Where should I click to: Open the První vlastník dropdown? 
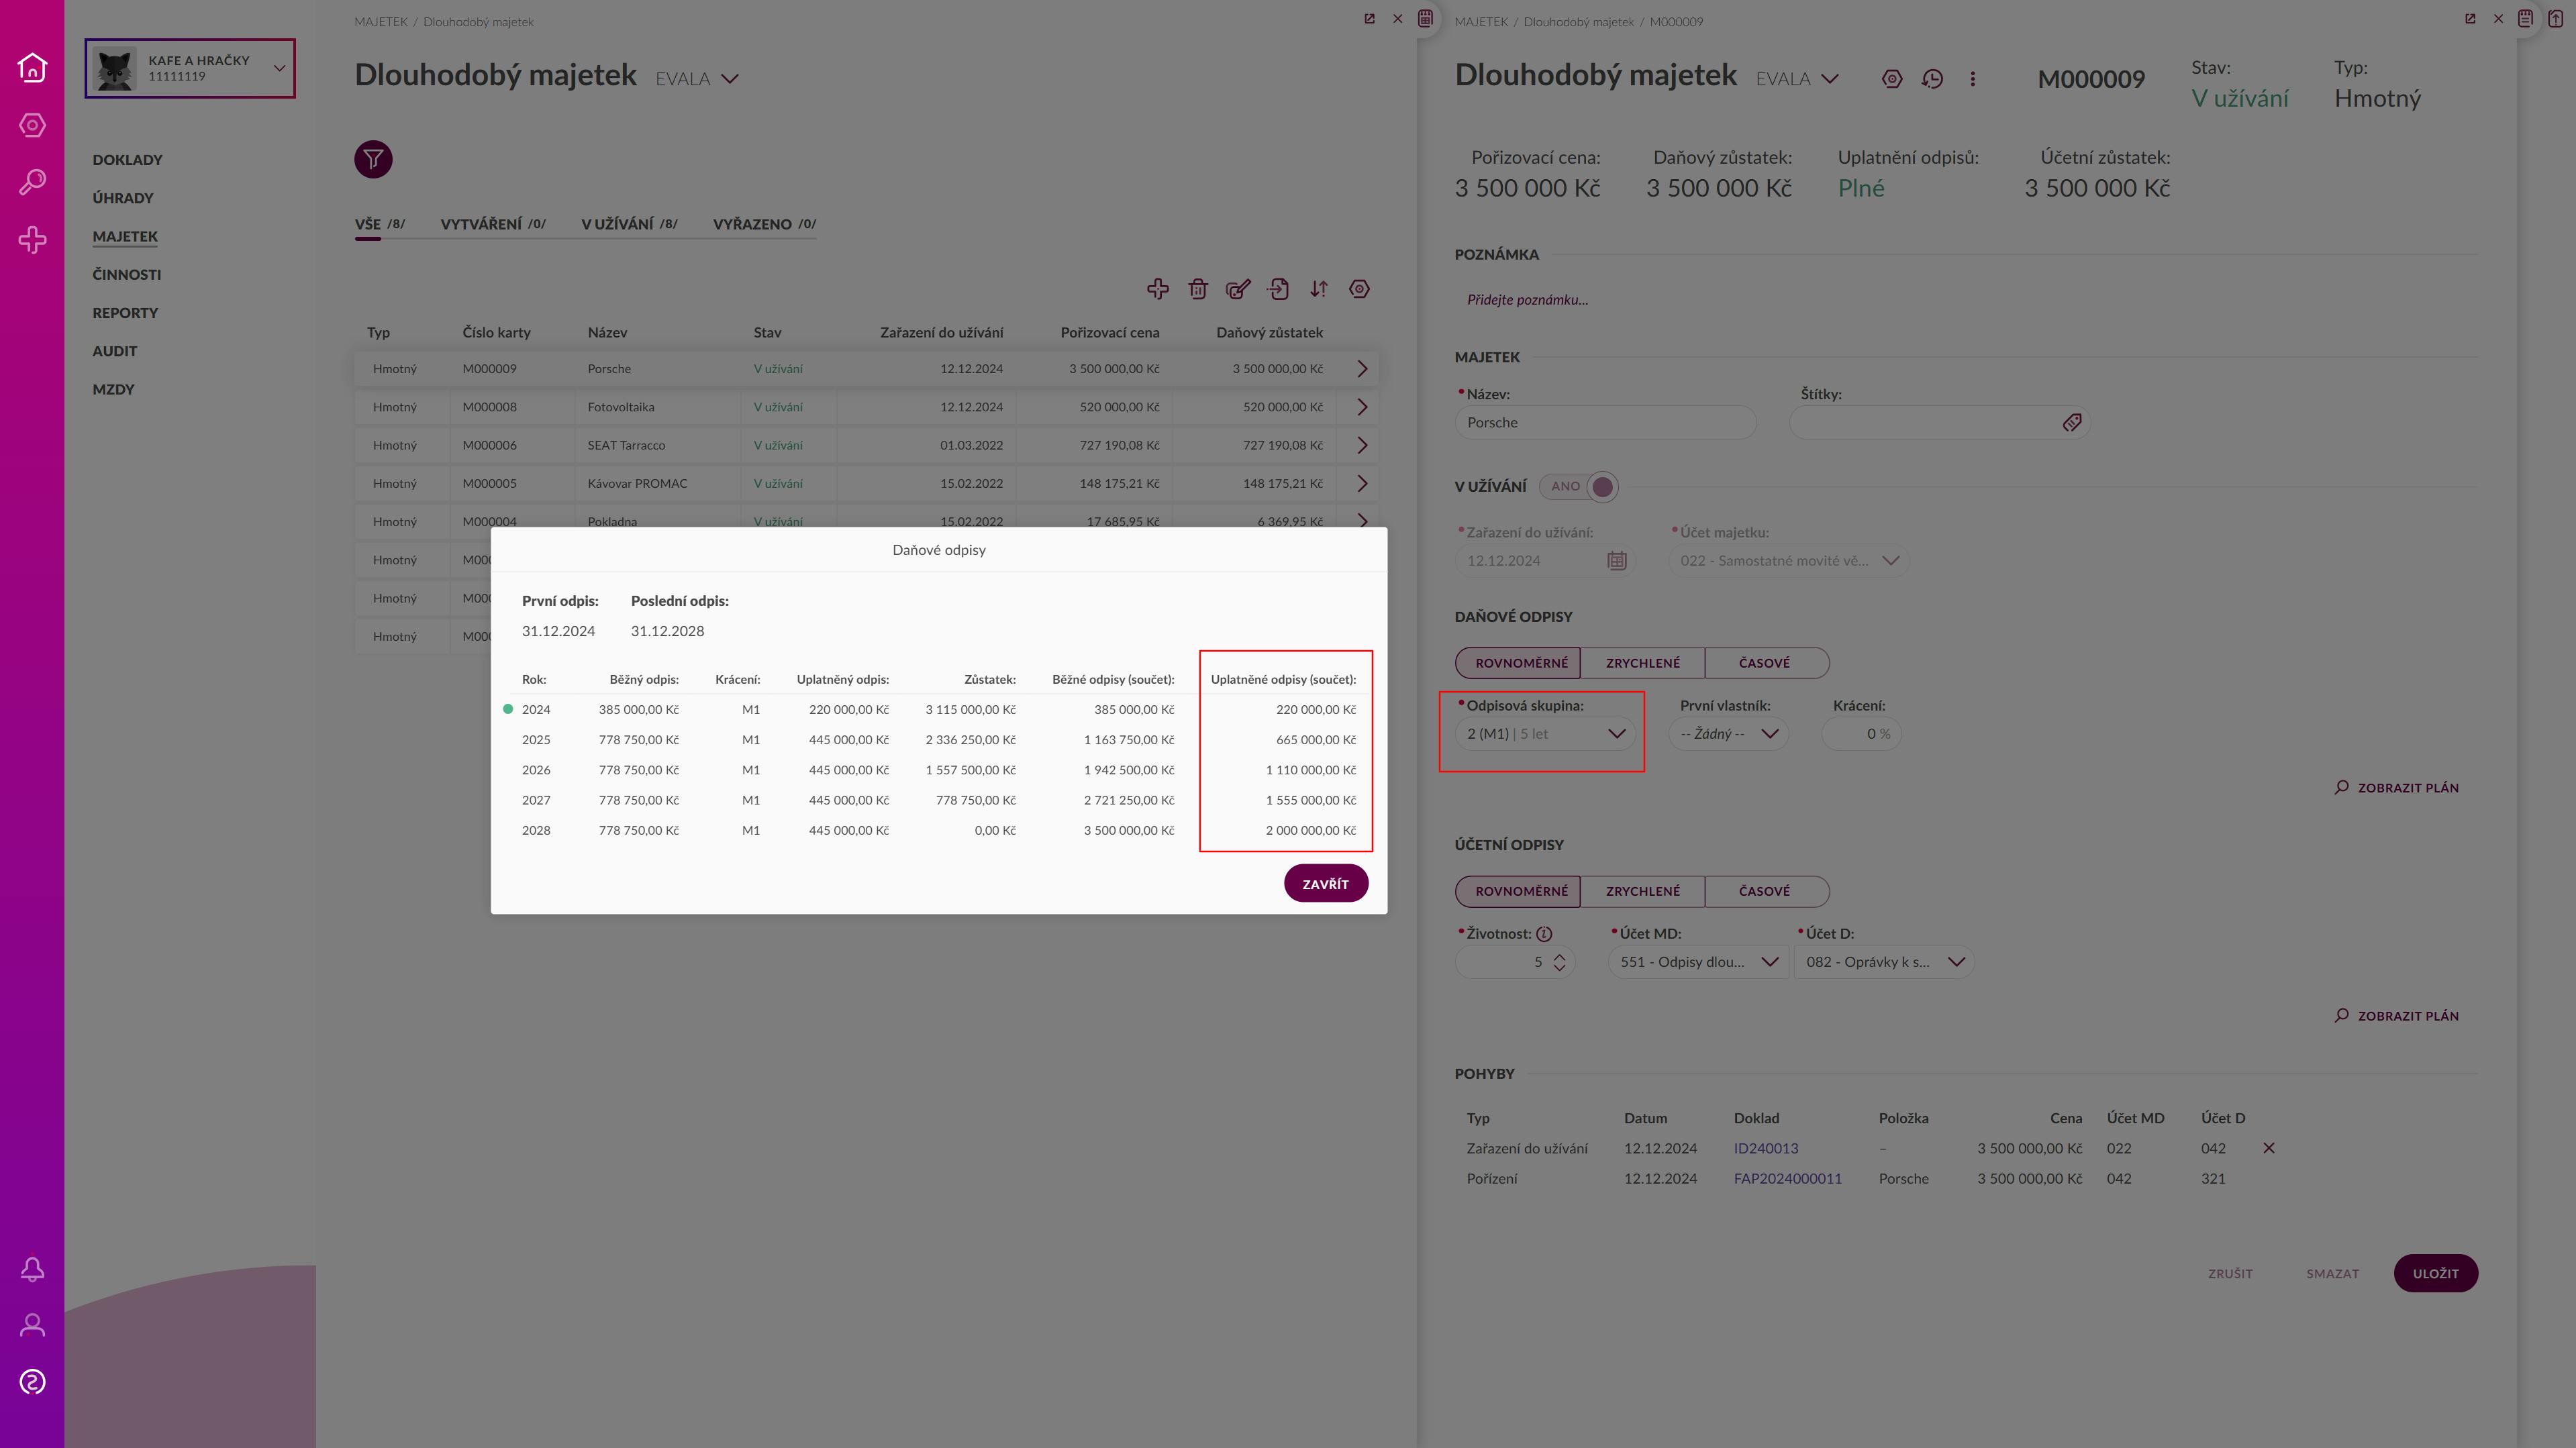[x=1728, y=734]
